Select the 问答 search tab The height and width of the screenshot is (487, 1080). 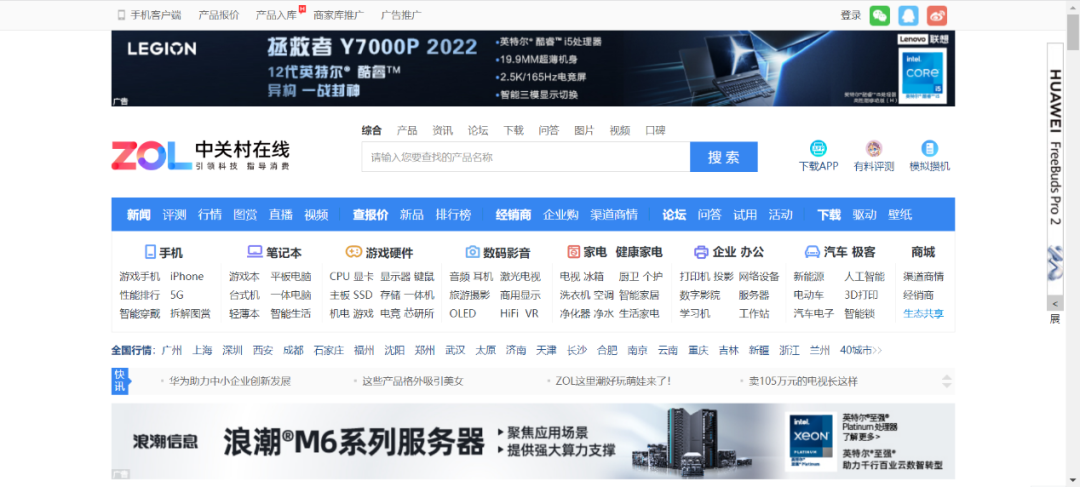pos(549,130)
